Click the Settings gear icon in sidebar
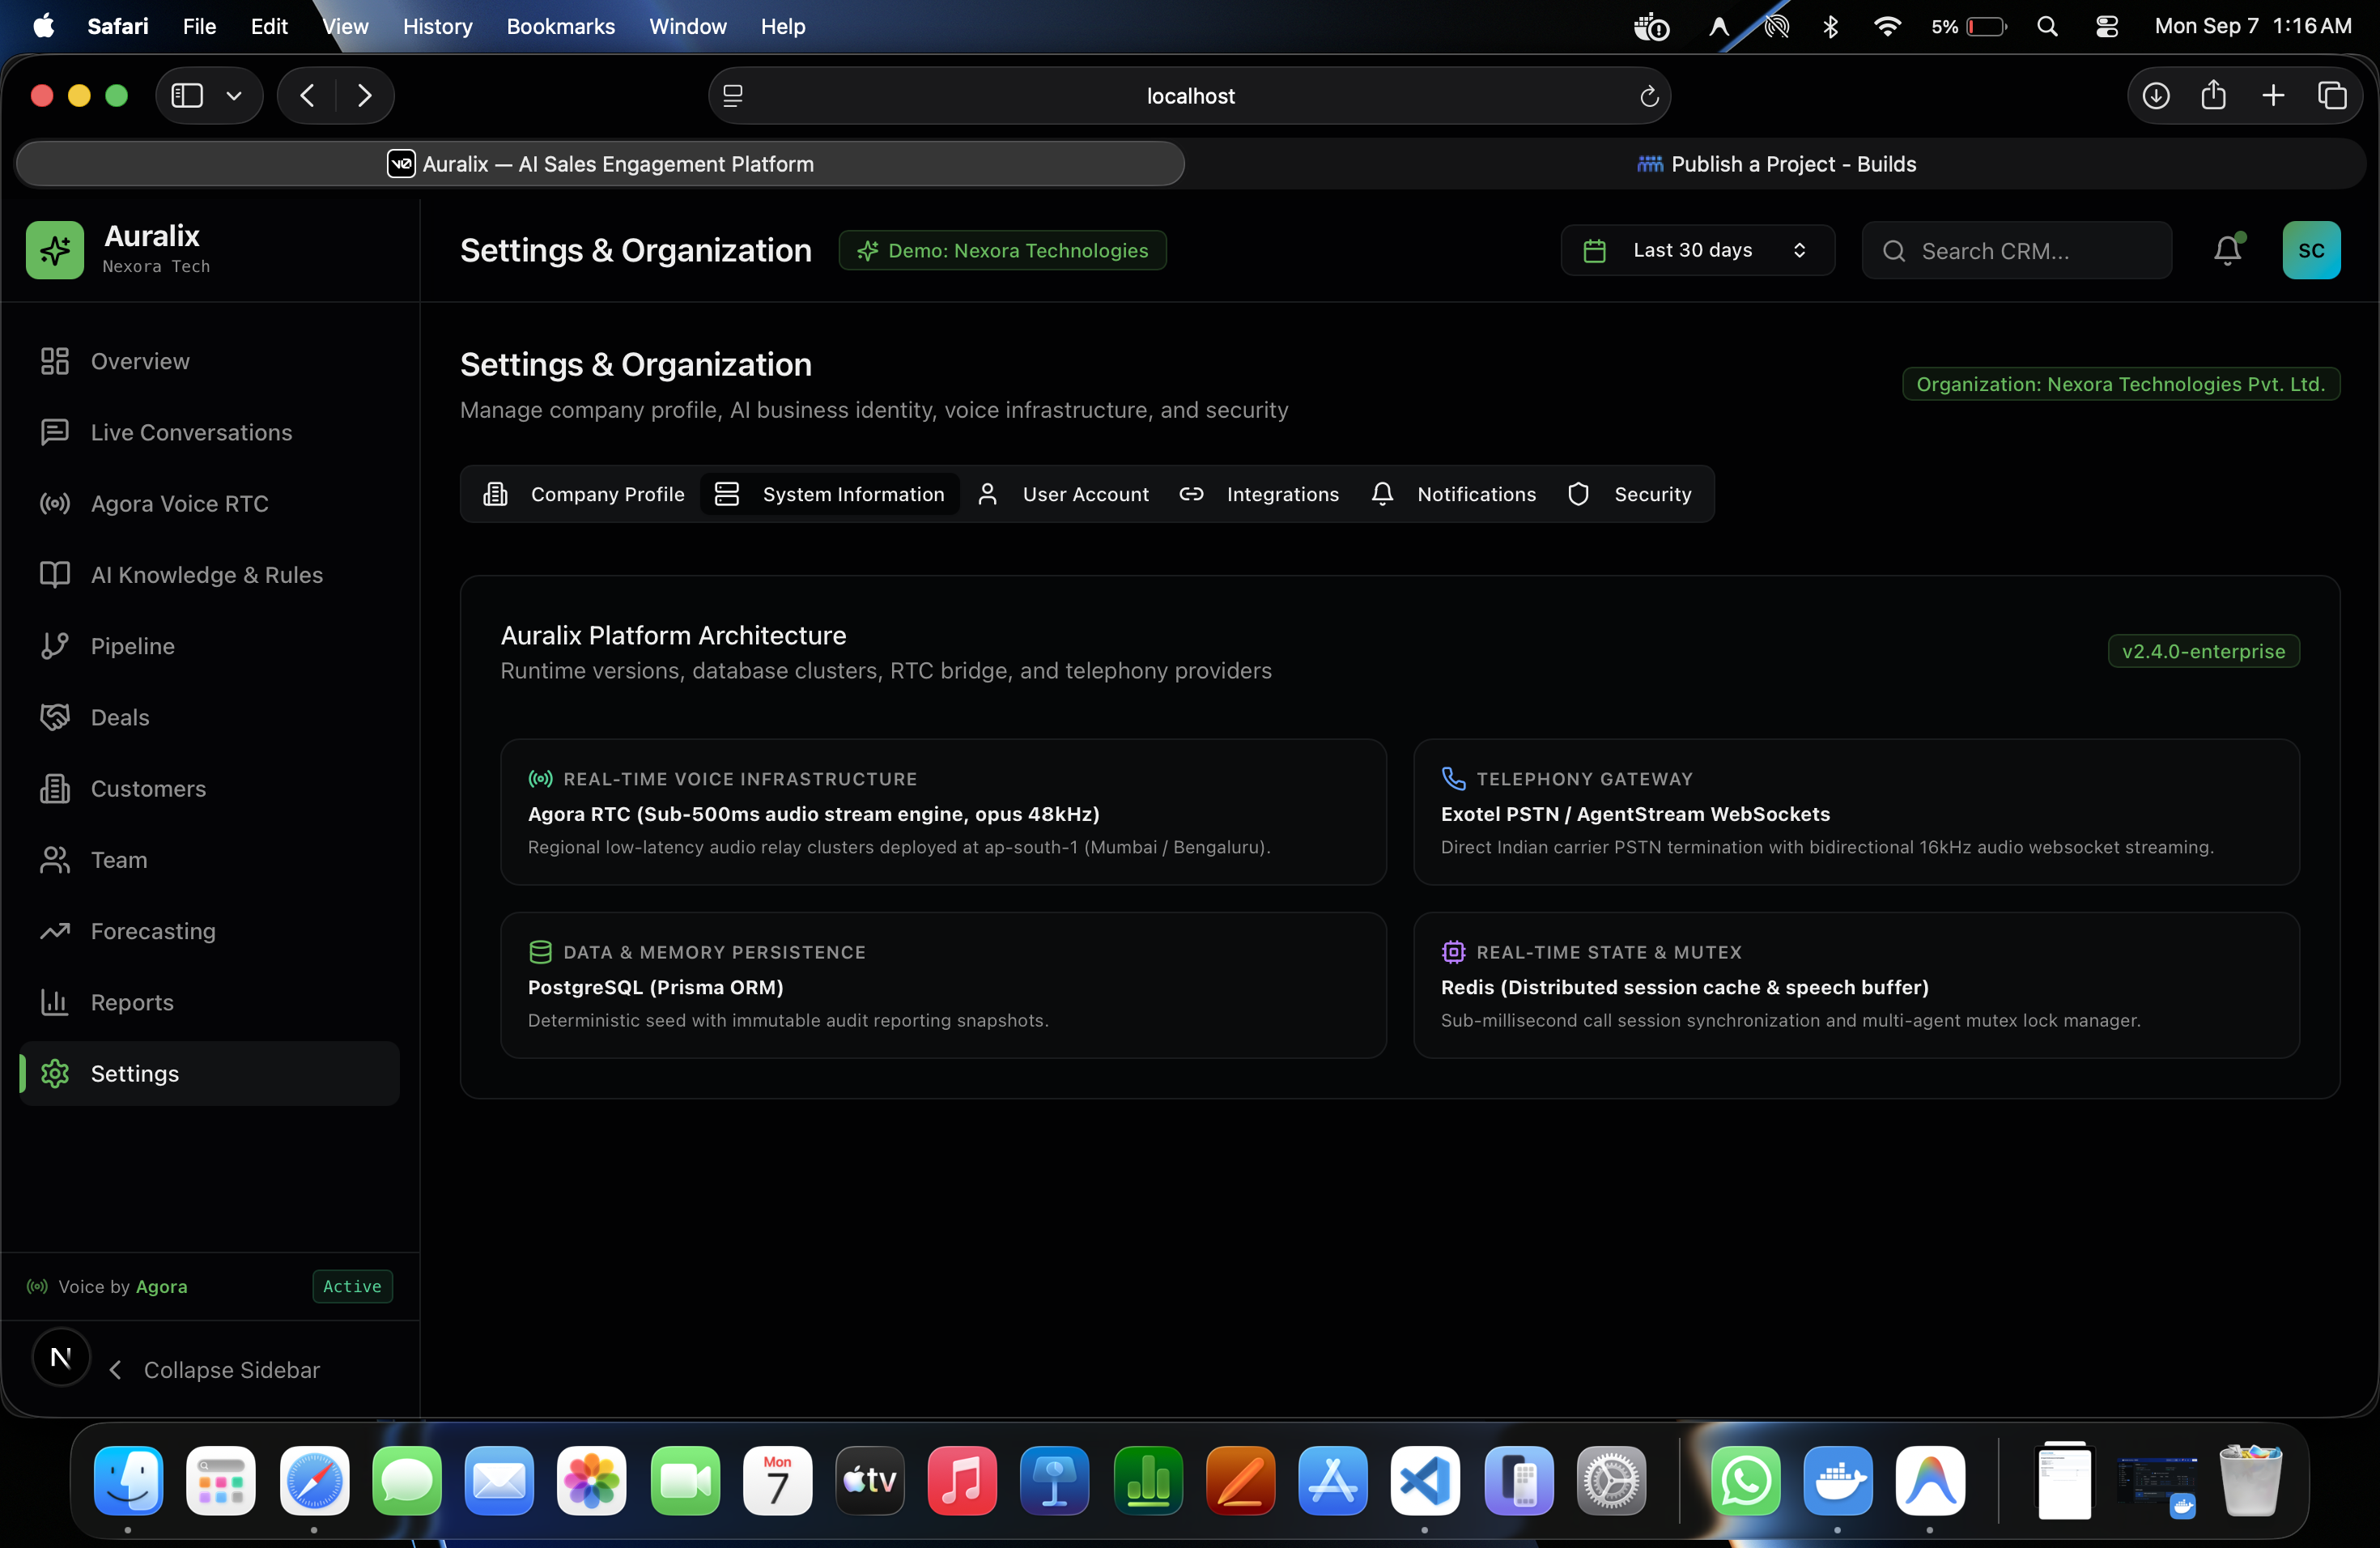This screenshot has width=2380, height=1548. tap(55, 1073)
